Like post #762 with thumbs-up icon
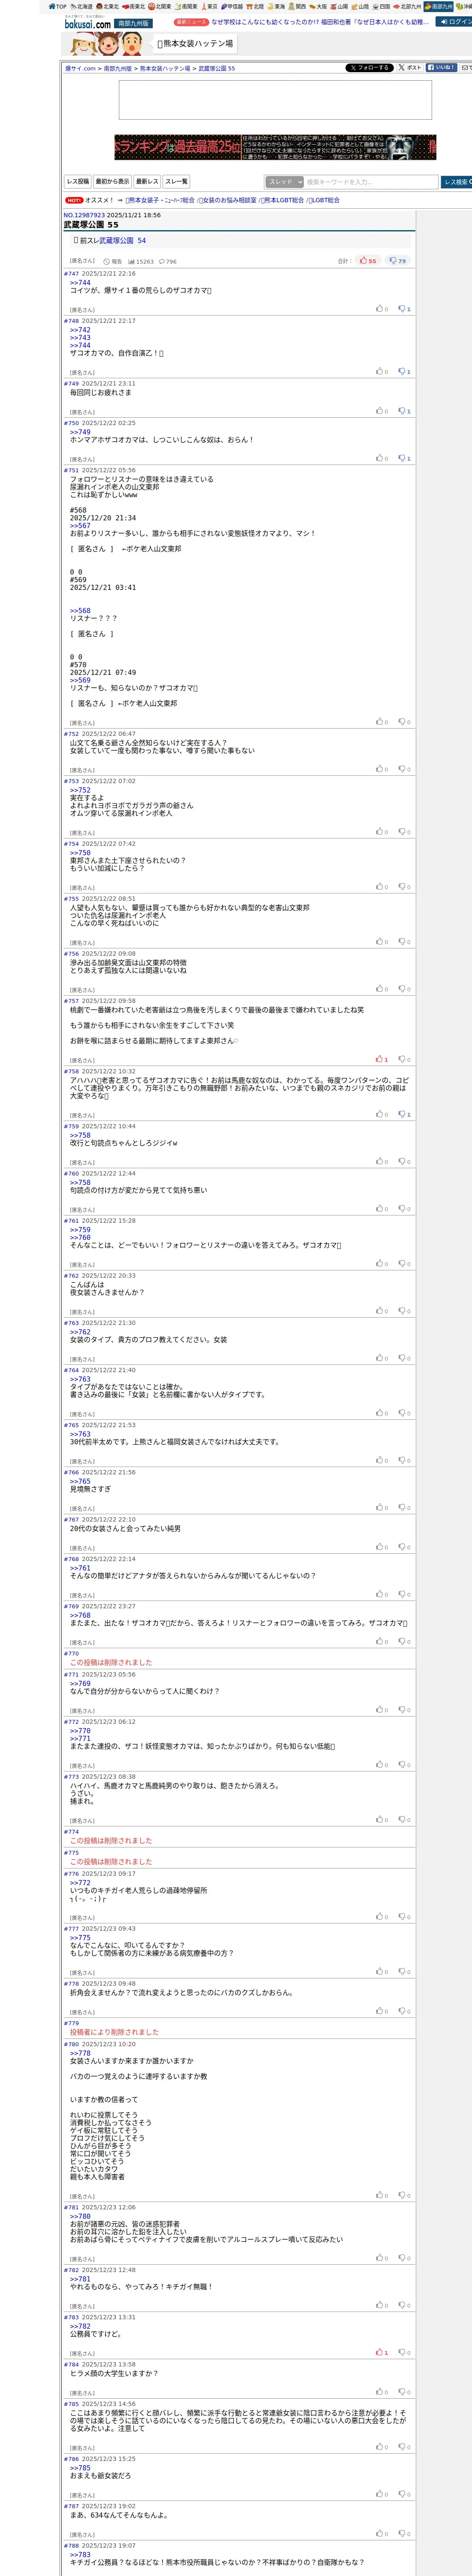This screenshot has height=2576, width=472. [380, 1311]
